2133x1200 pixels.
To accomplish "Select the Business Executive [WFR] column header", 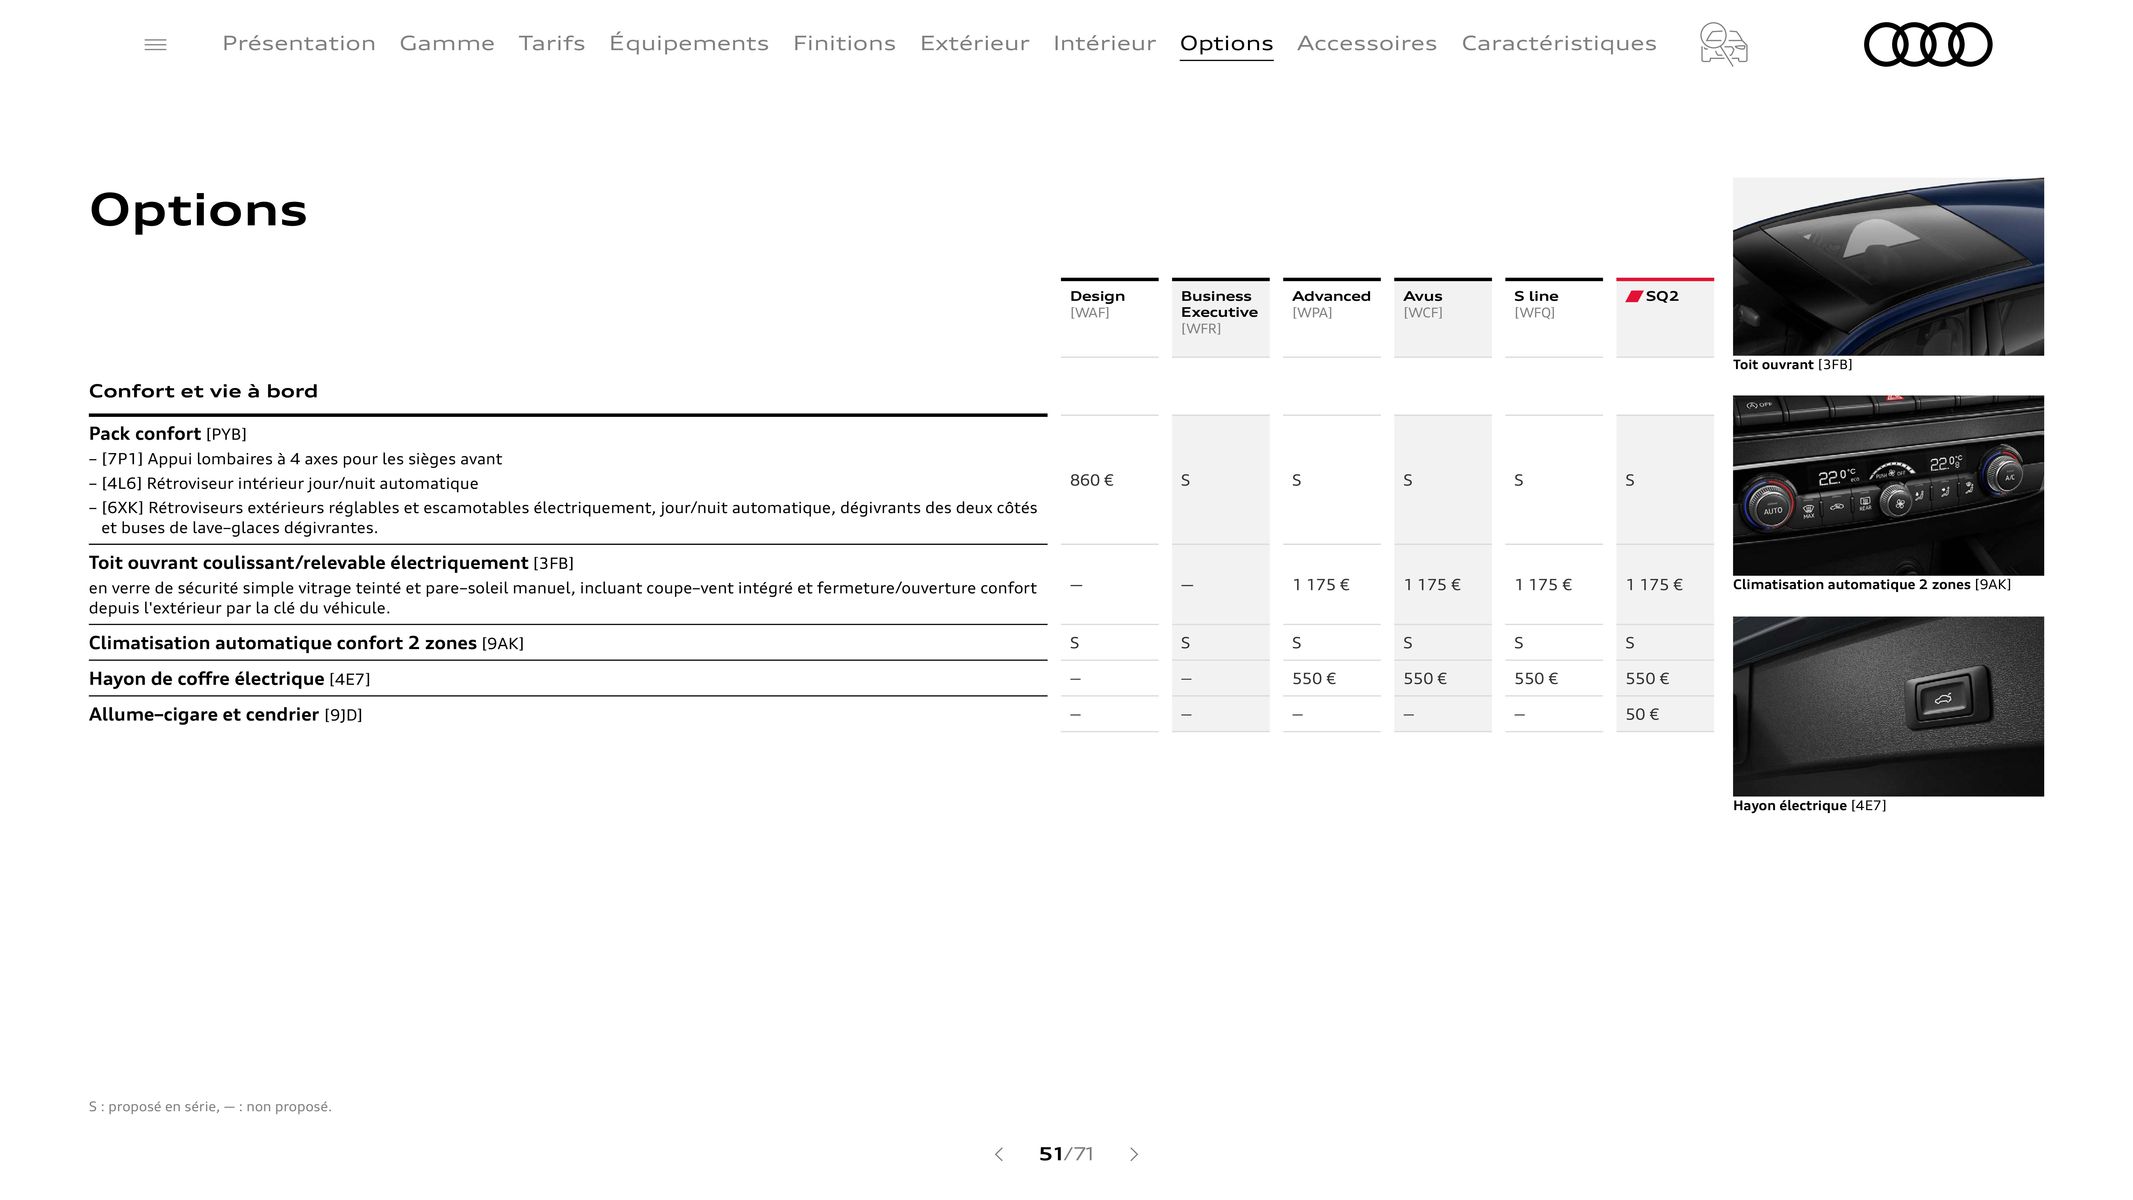I will (x=1220, y=317).
